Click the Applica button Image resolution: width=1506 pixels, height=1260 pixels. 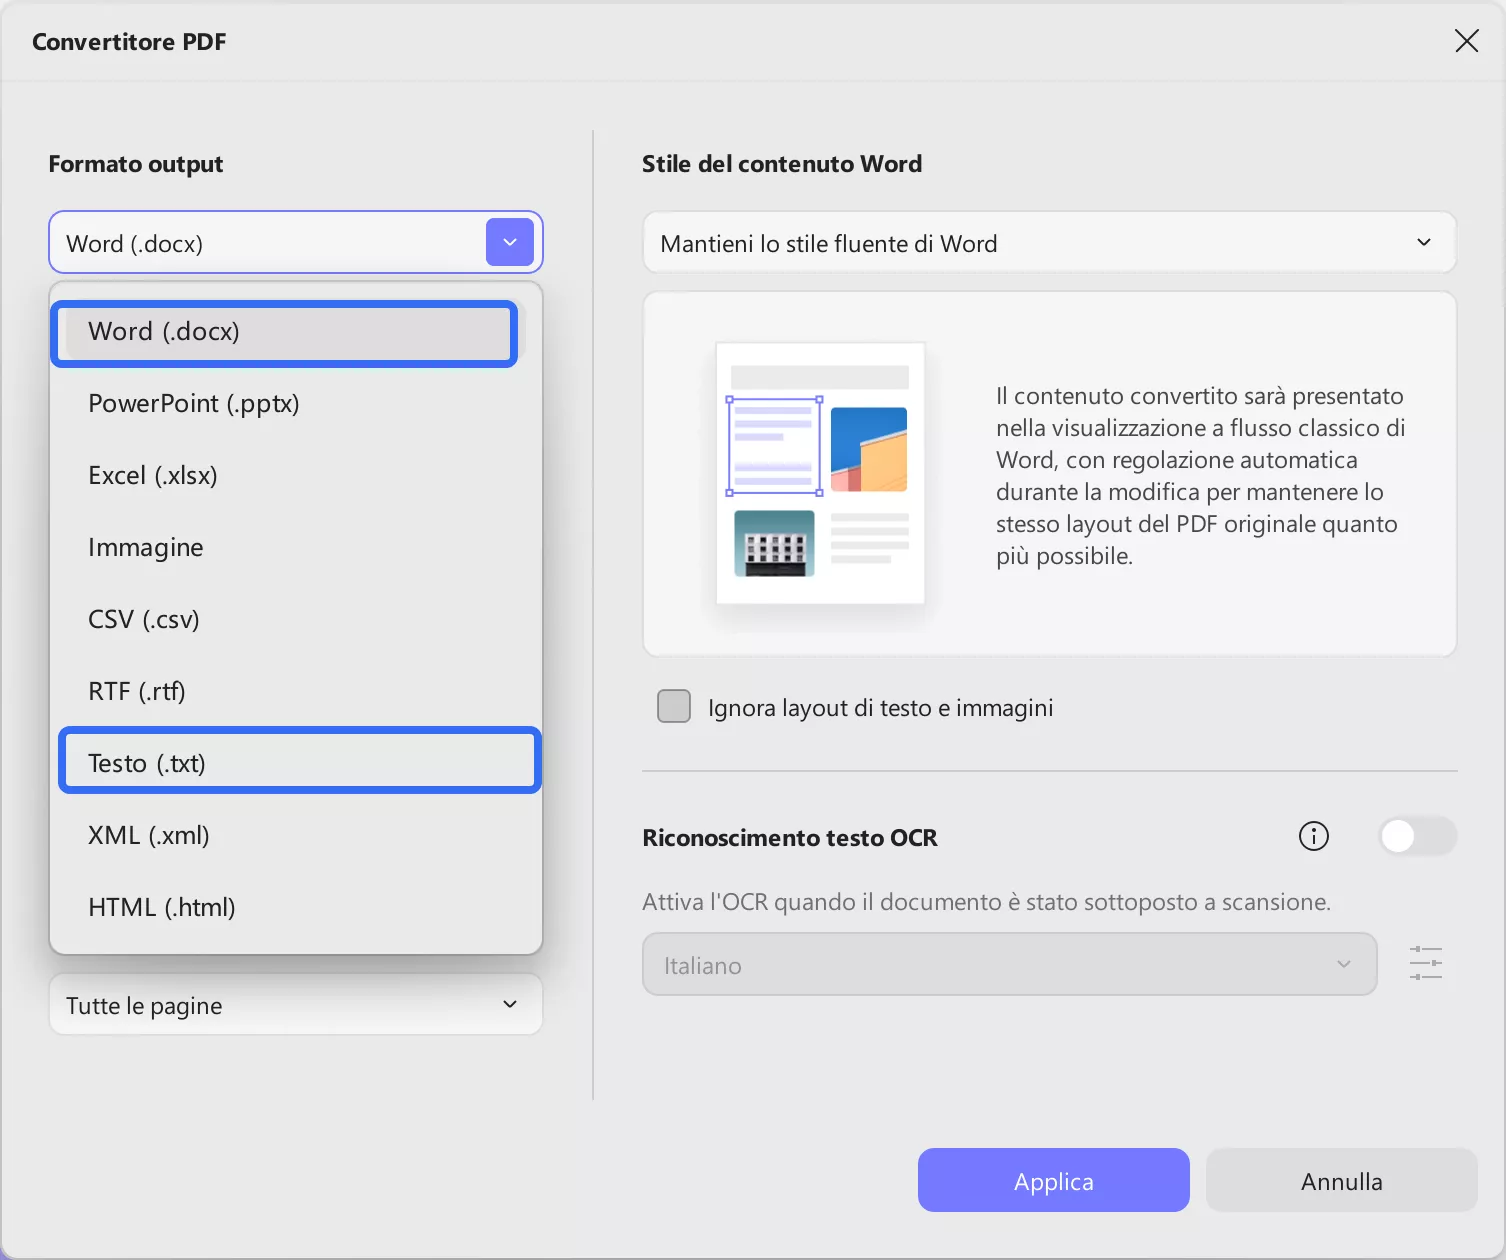tap(1053, 1180)
